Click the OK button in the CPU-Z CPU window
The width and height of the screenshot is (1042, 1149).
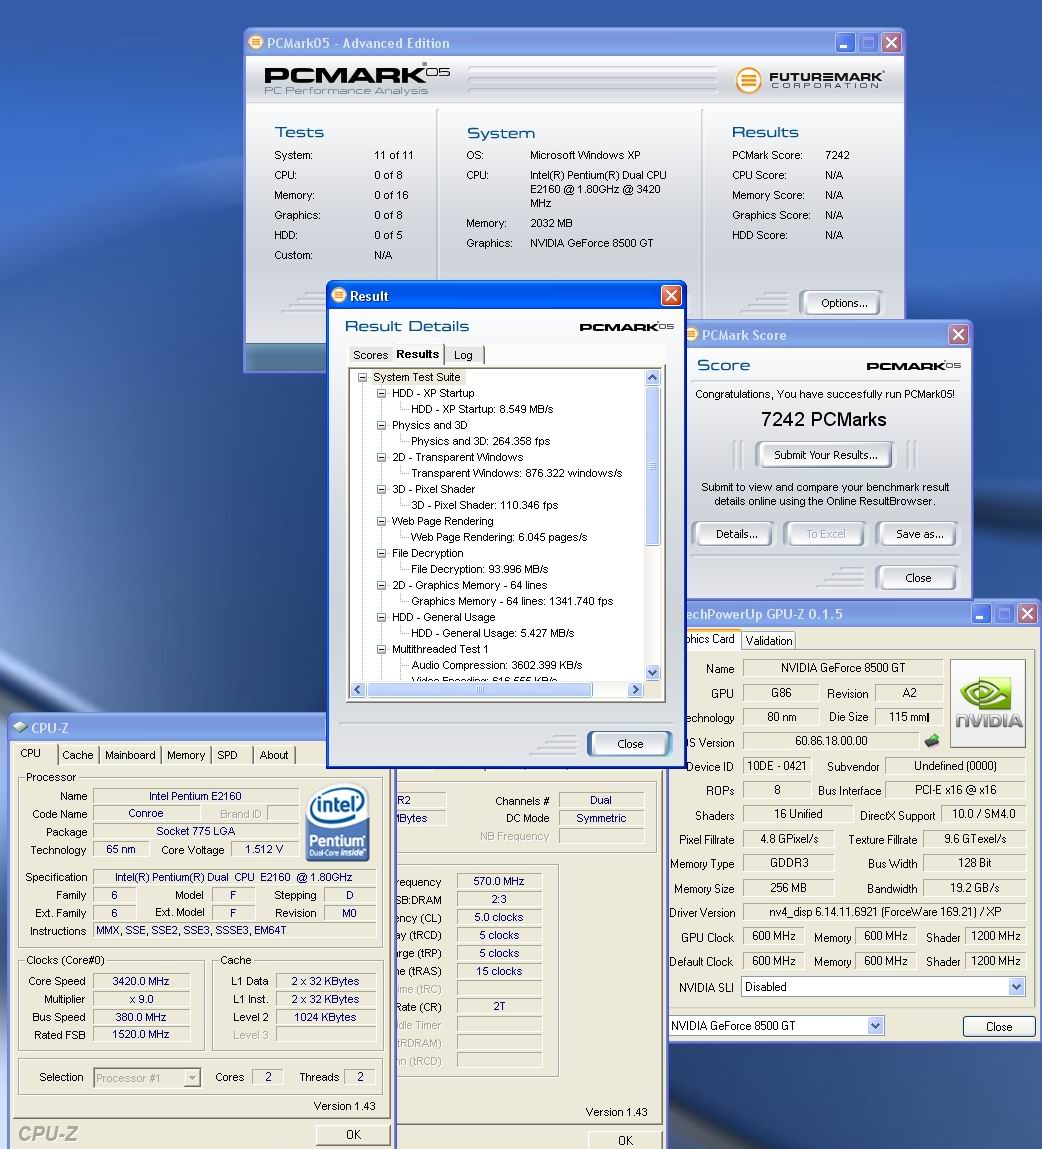353,1134
